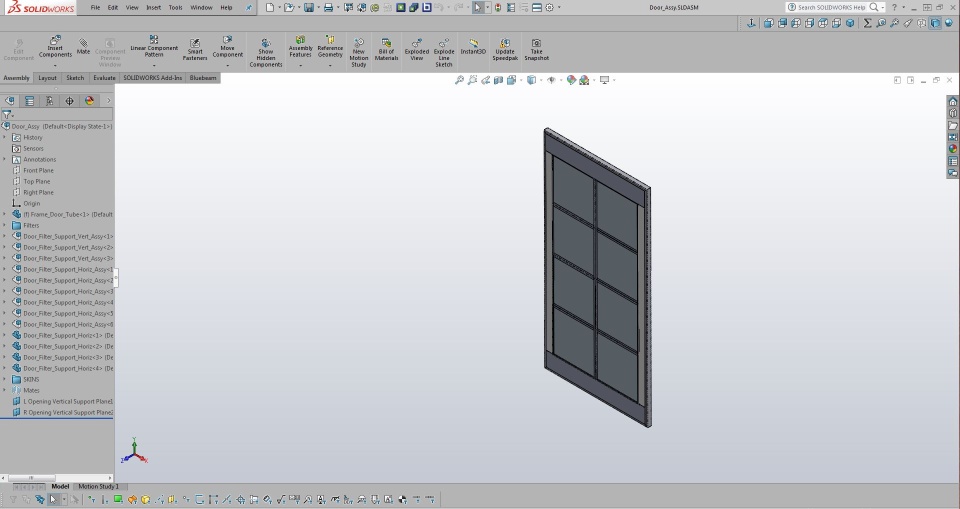Select the Front Plane in the feature tree
The width and height of the screenshot is (960, 509).
[x=38, y=170]
